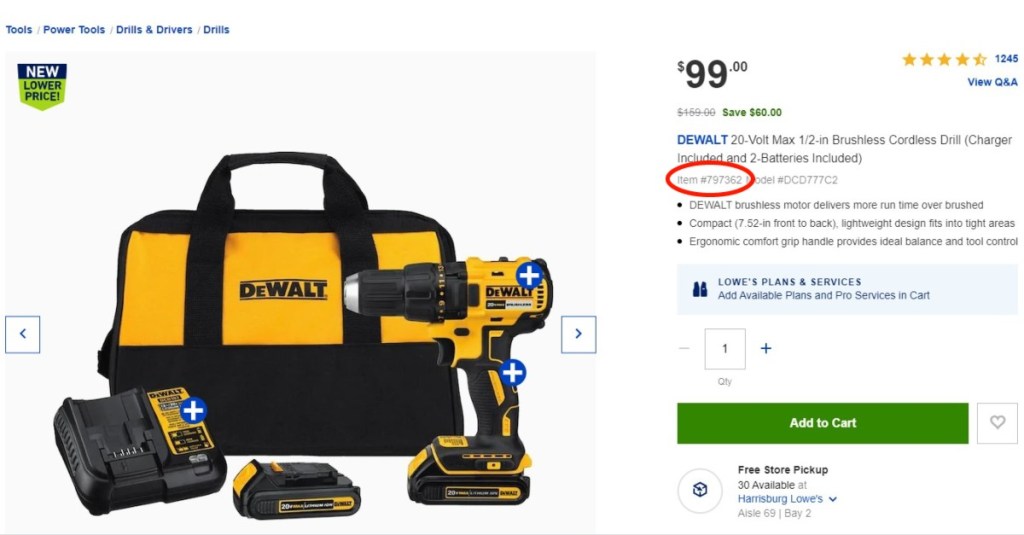Go to the Drills breadcrumb
Screen dimensions: 1024x535
[216, 29]
